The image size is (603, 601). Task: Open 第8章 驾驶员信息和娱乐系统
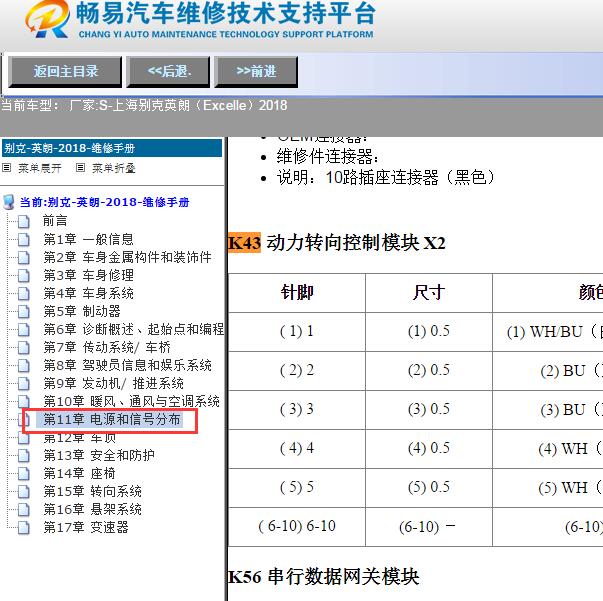click(127, 365)
